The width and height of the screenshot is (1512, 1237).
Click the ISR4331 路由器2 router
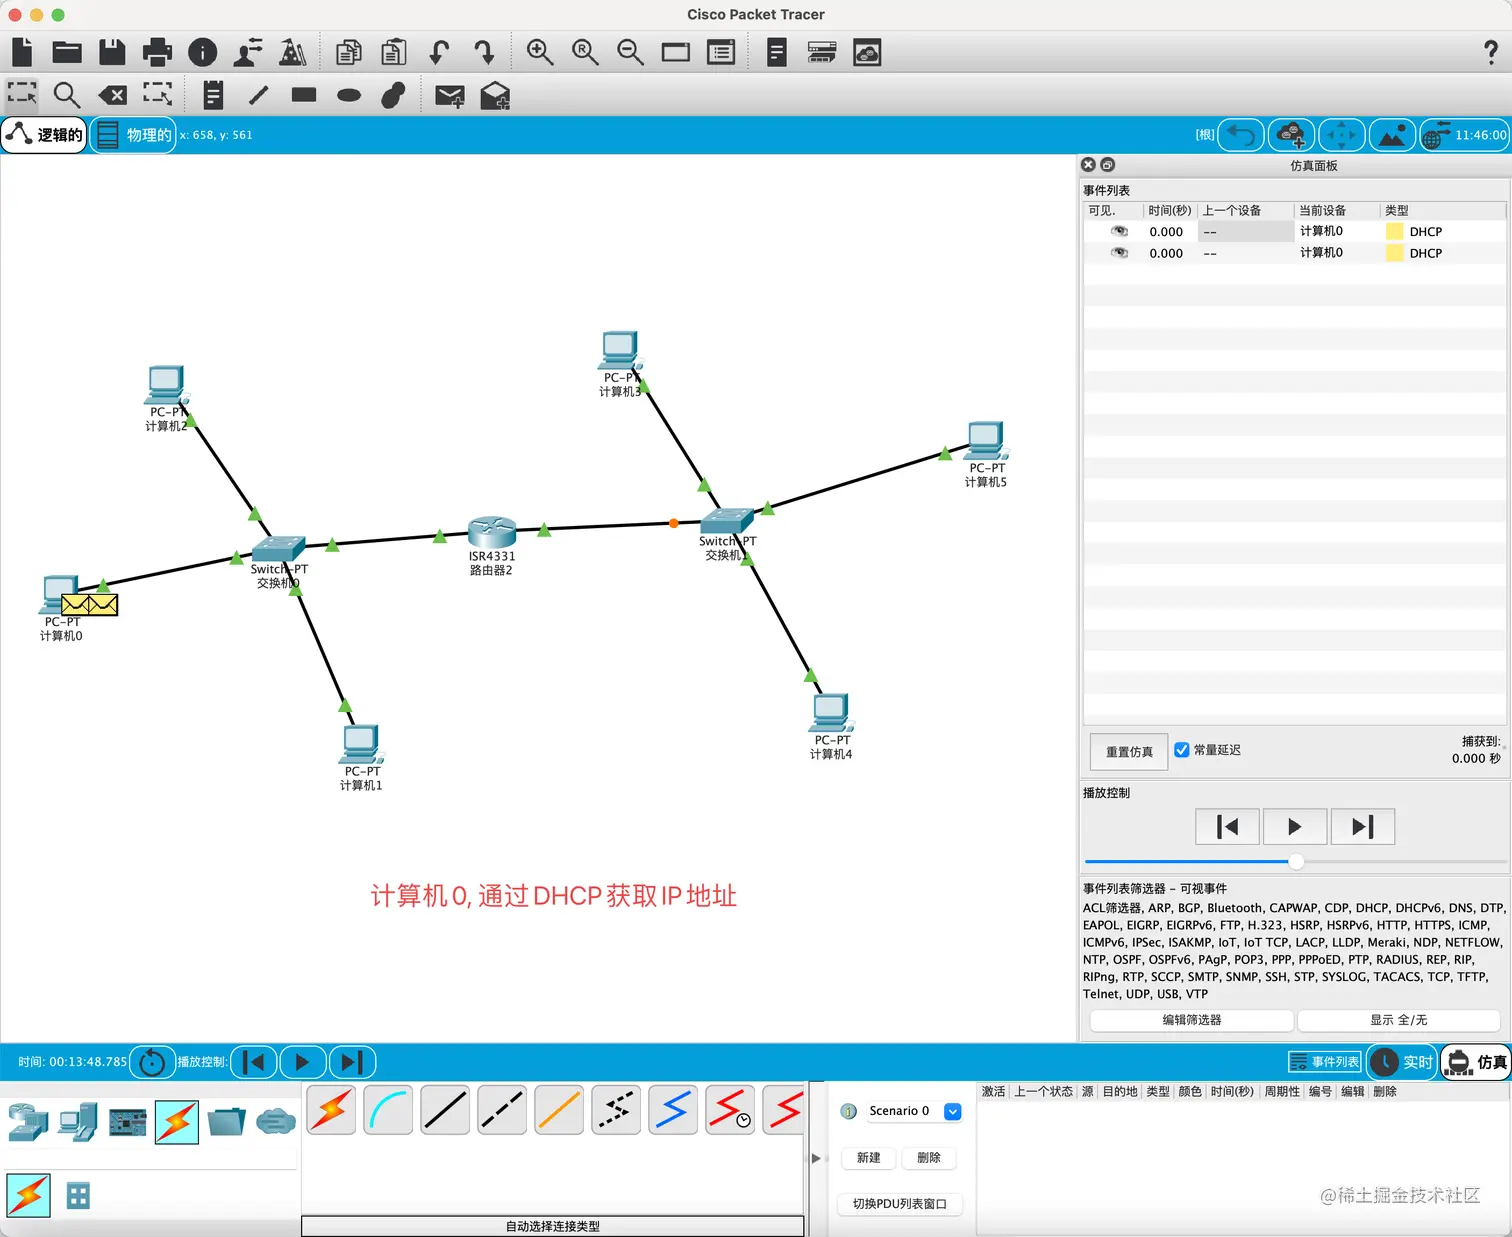(492, 533)
